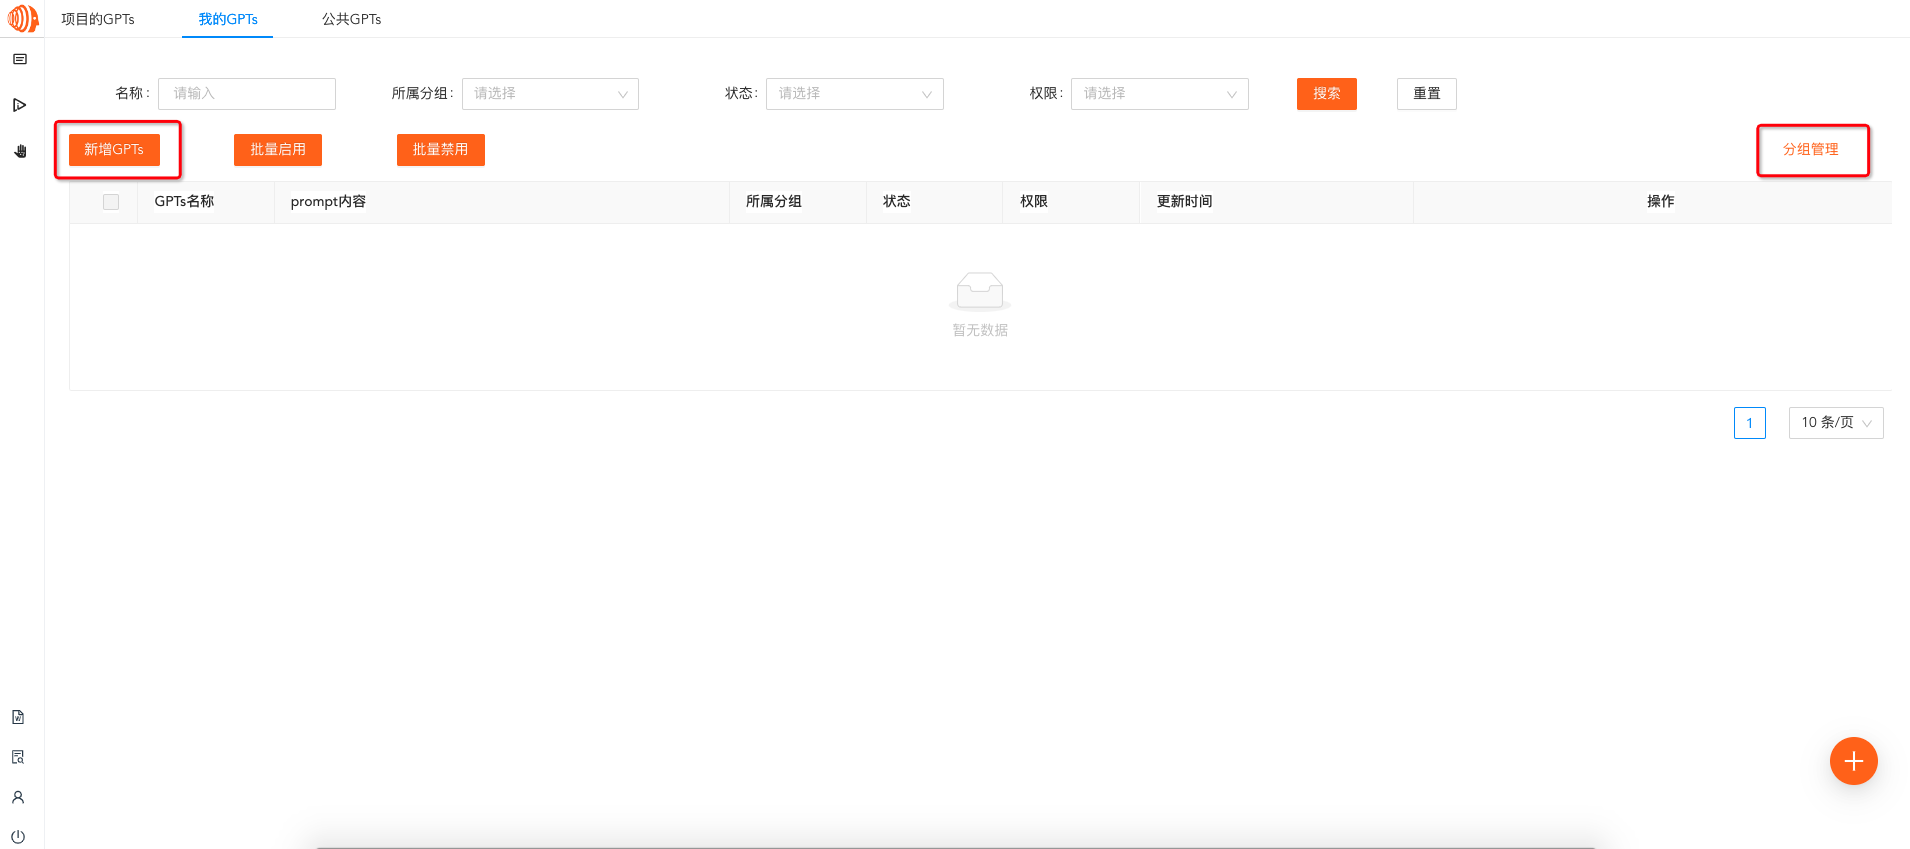The height and width of the screenshot is (849, 1910).
Task: Click the 重置 button
Action: point(1427,94)
